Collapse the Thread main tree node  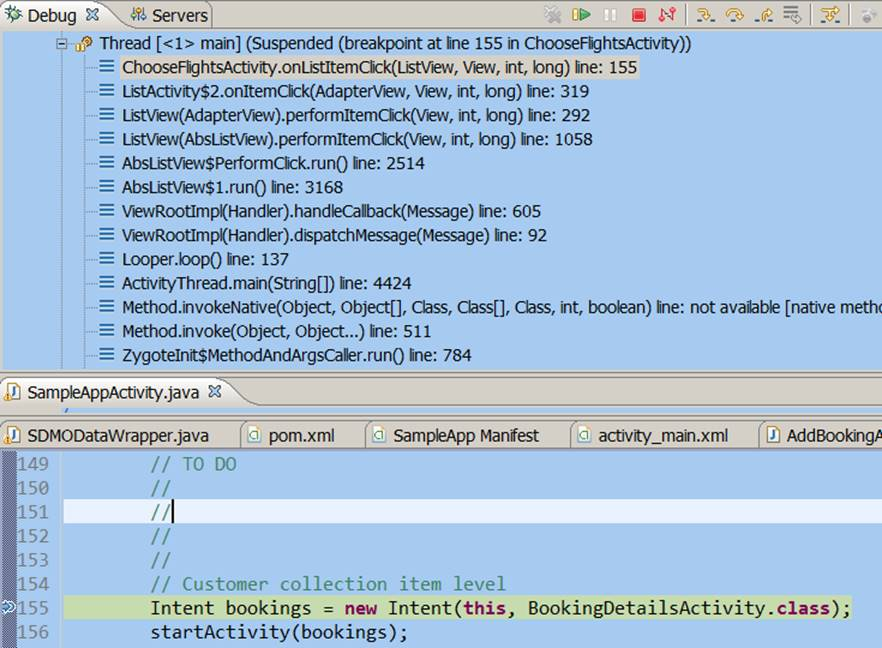coord(62,44)
